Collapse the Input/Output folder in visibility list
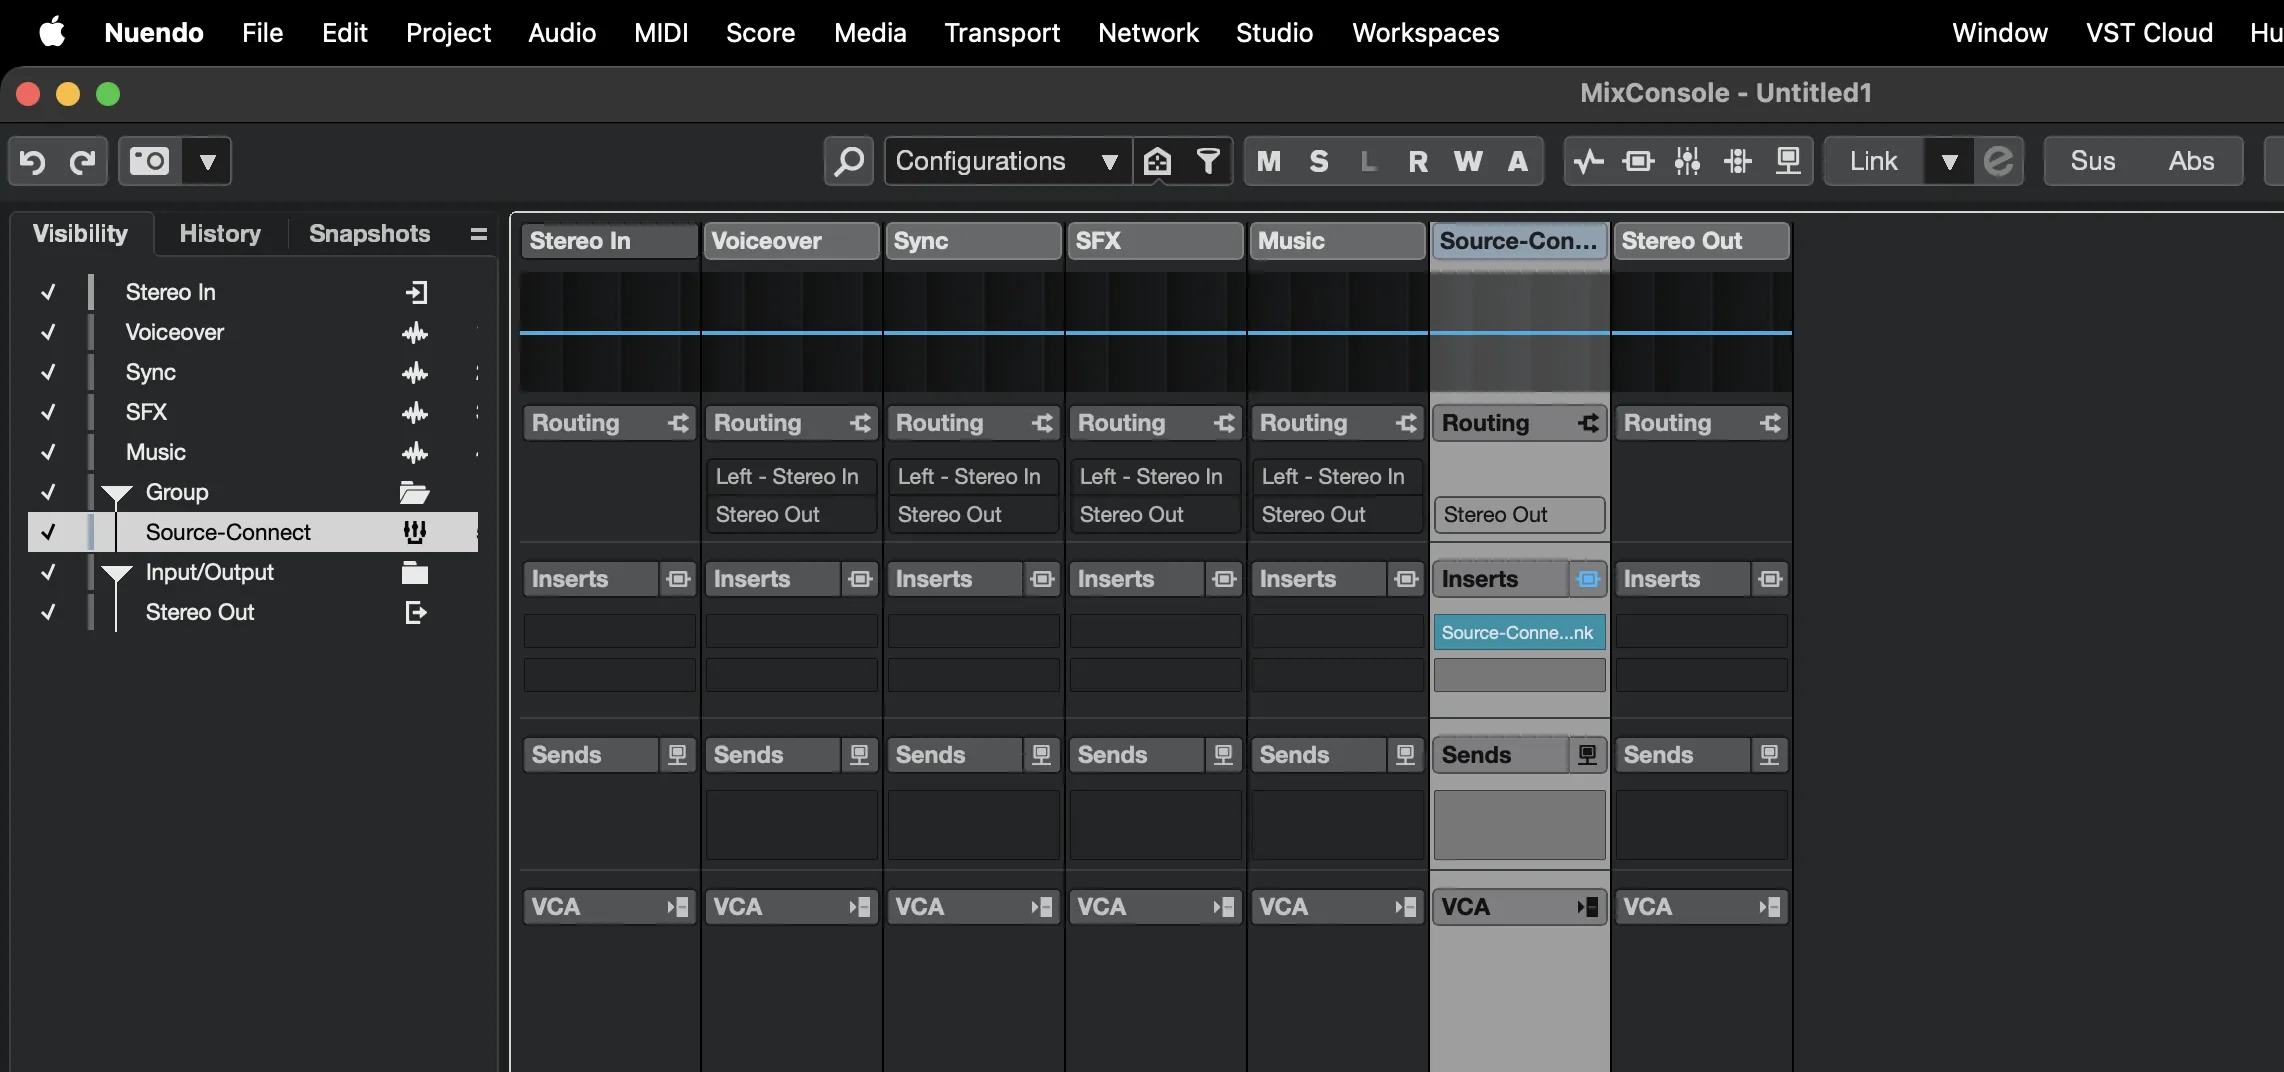This screenshot has width=2284, height=1072. [117, 573]
